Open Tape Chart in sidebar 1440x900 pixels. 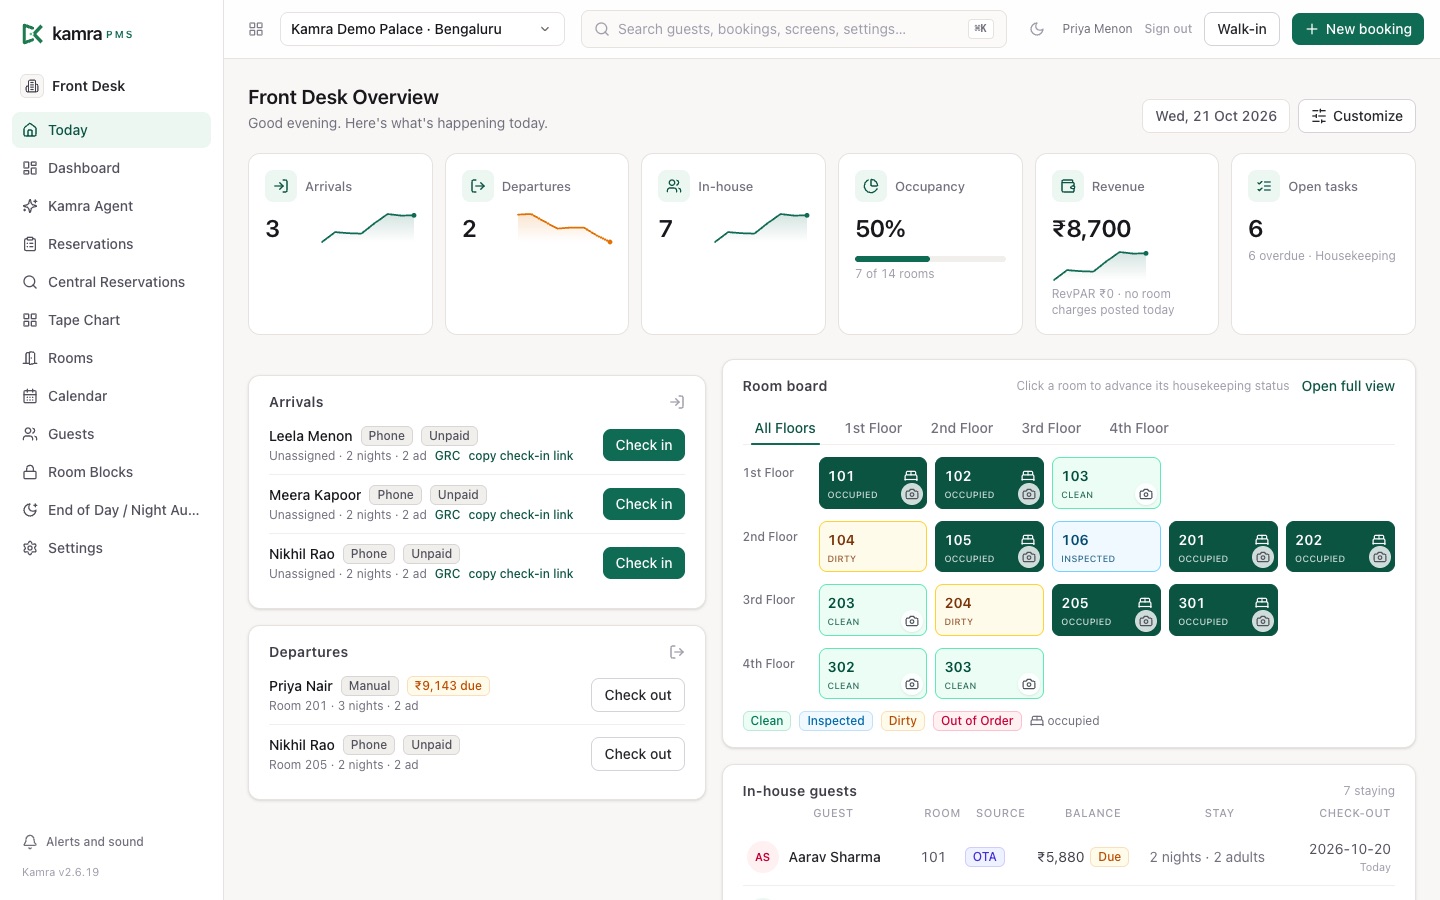(112, 320)
